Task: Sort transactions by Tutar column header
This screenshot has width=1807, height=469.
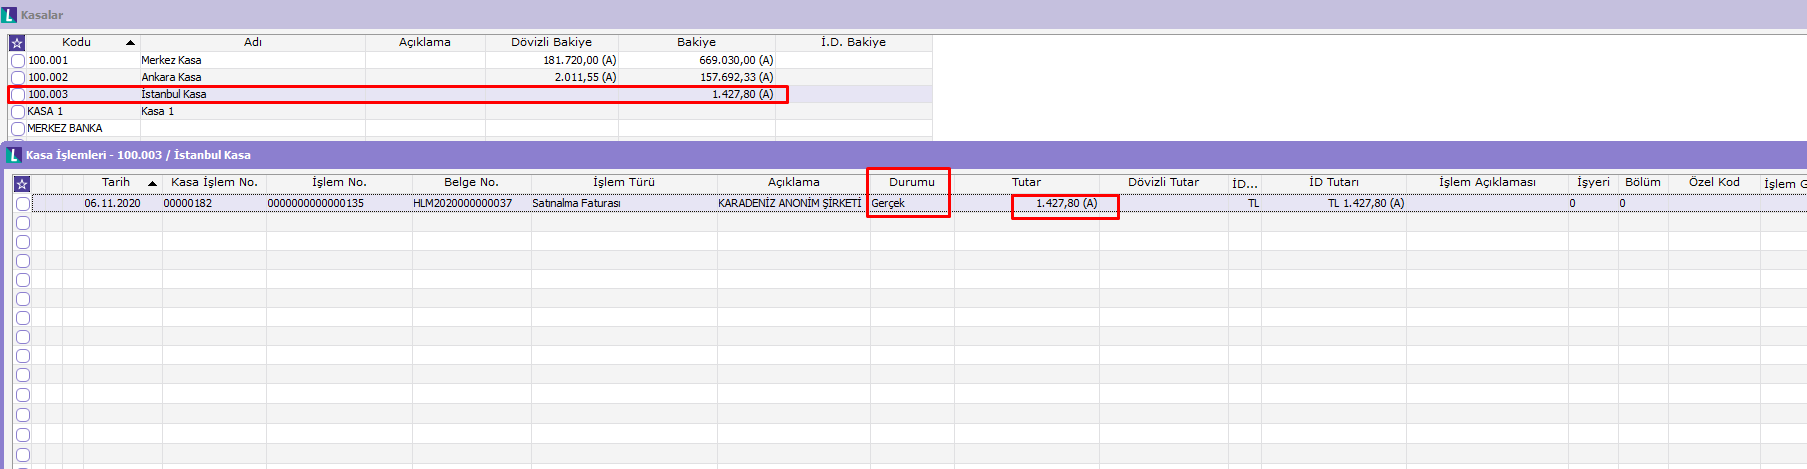Action: pyautogui.click(x=1026, y=182)
